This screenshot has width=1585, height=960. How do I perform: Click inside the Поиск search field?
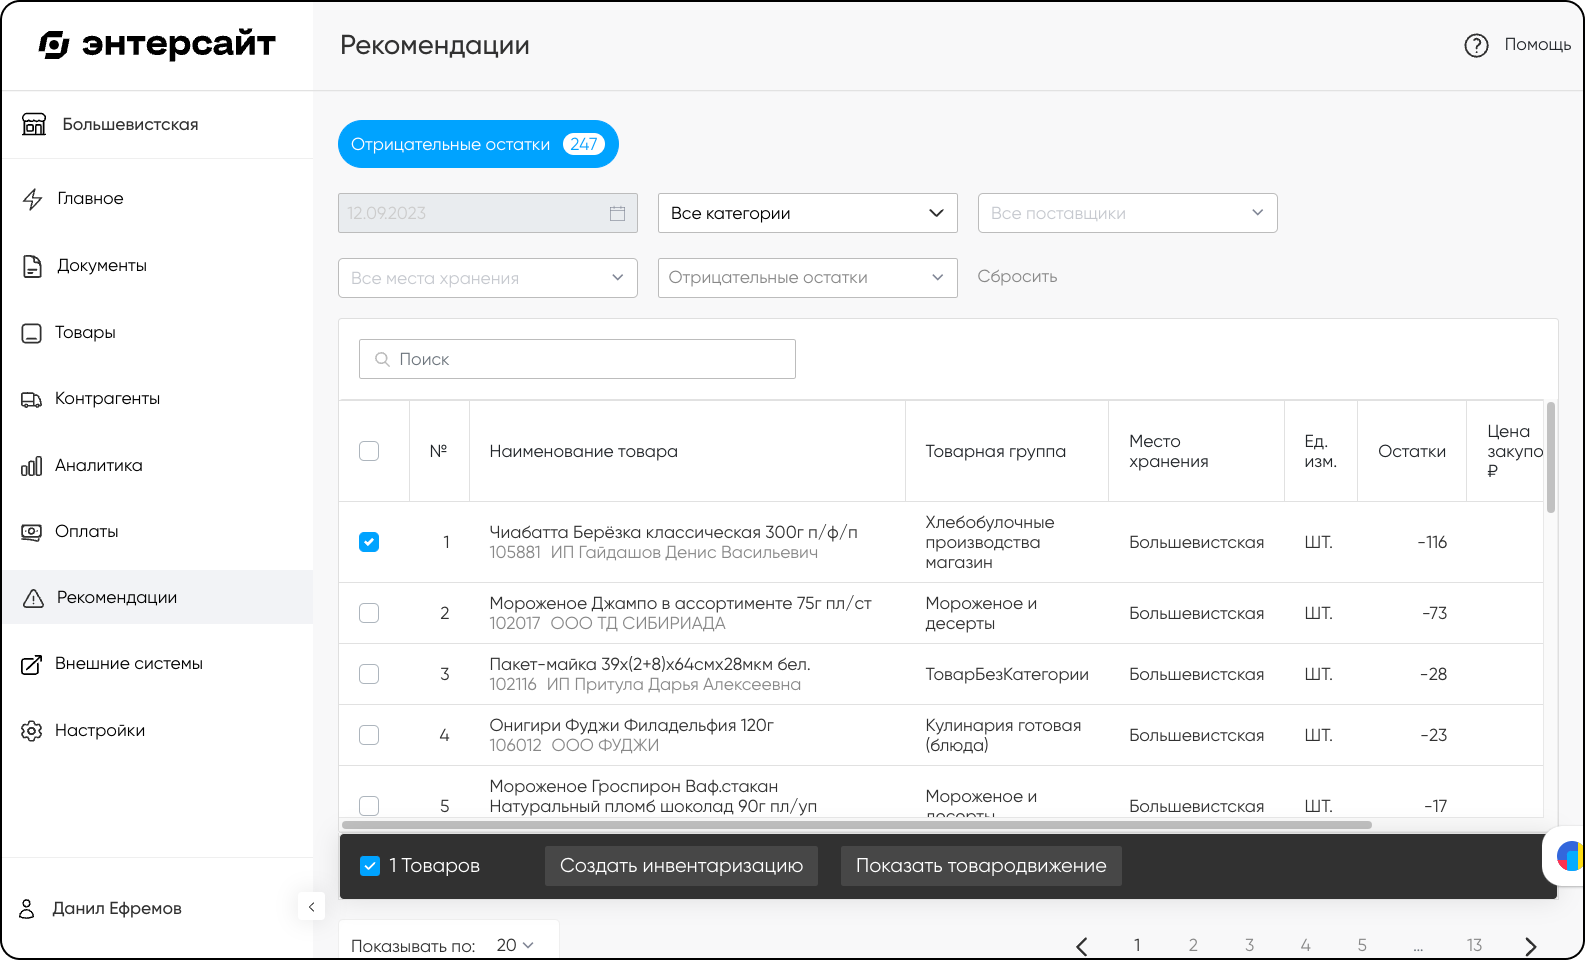pos(577,359)
